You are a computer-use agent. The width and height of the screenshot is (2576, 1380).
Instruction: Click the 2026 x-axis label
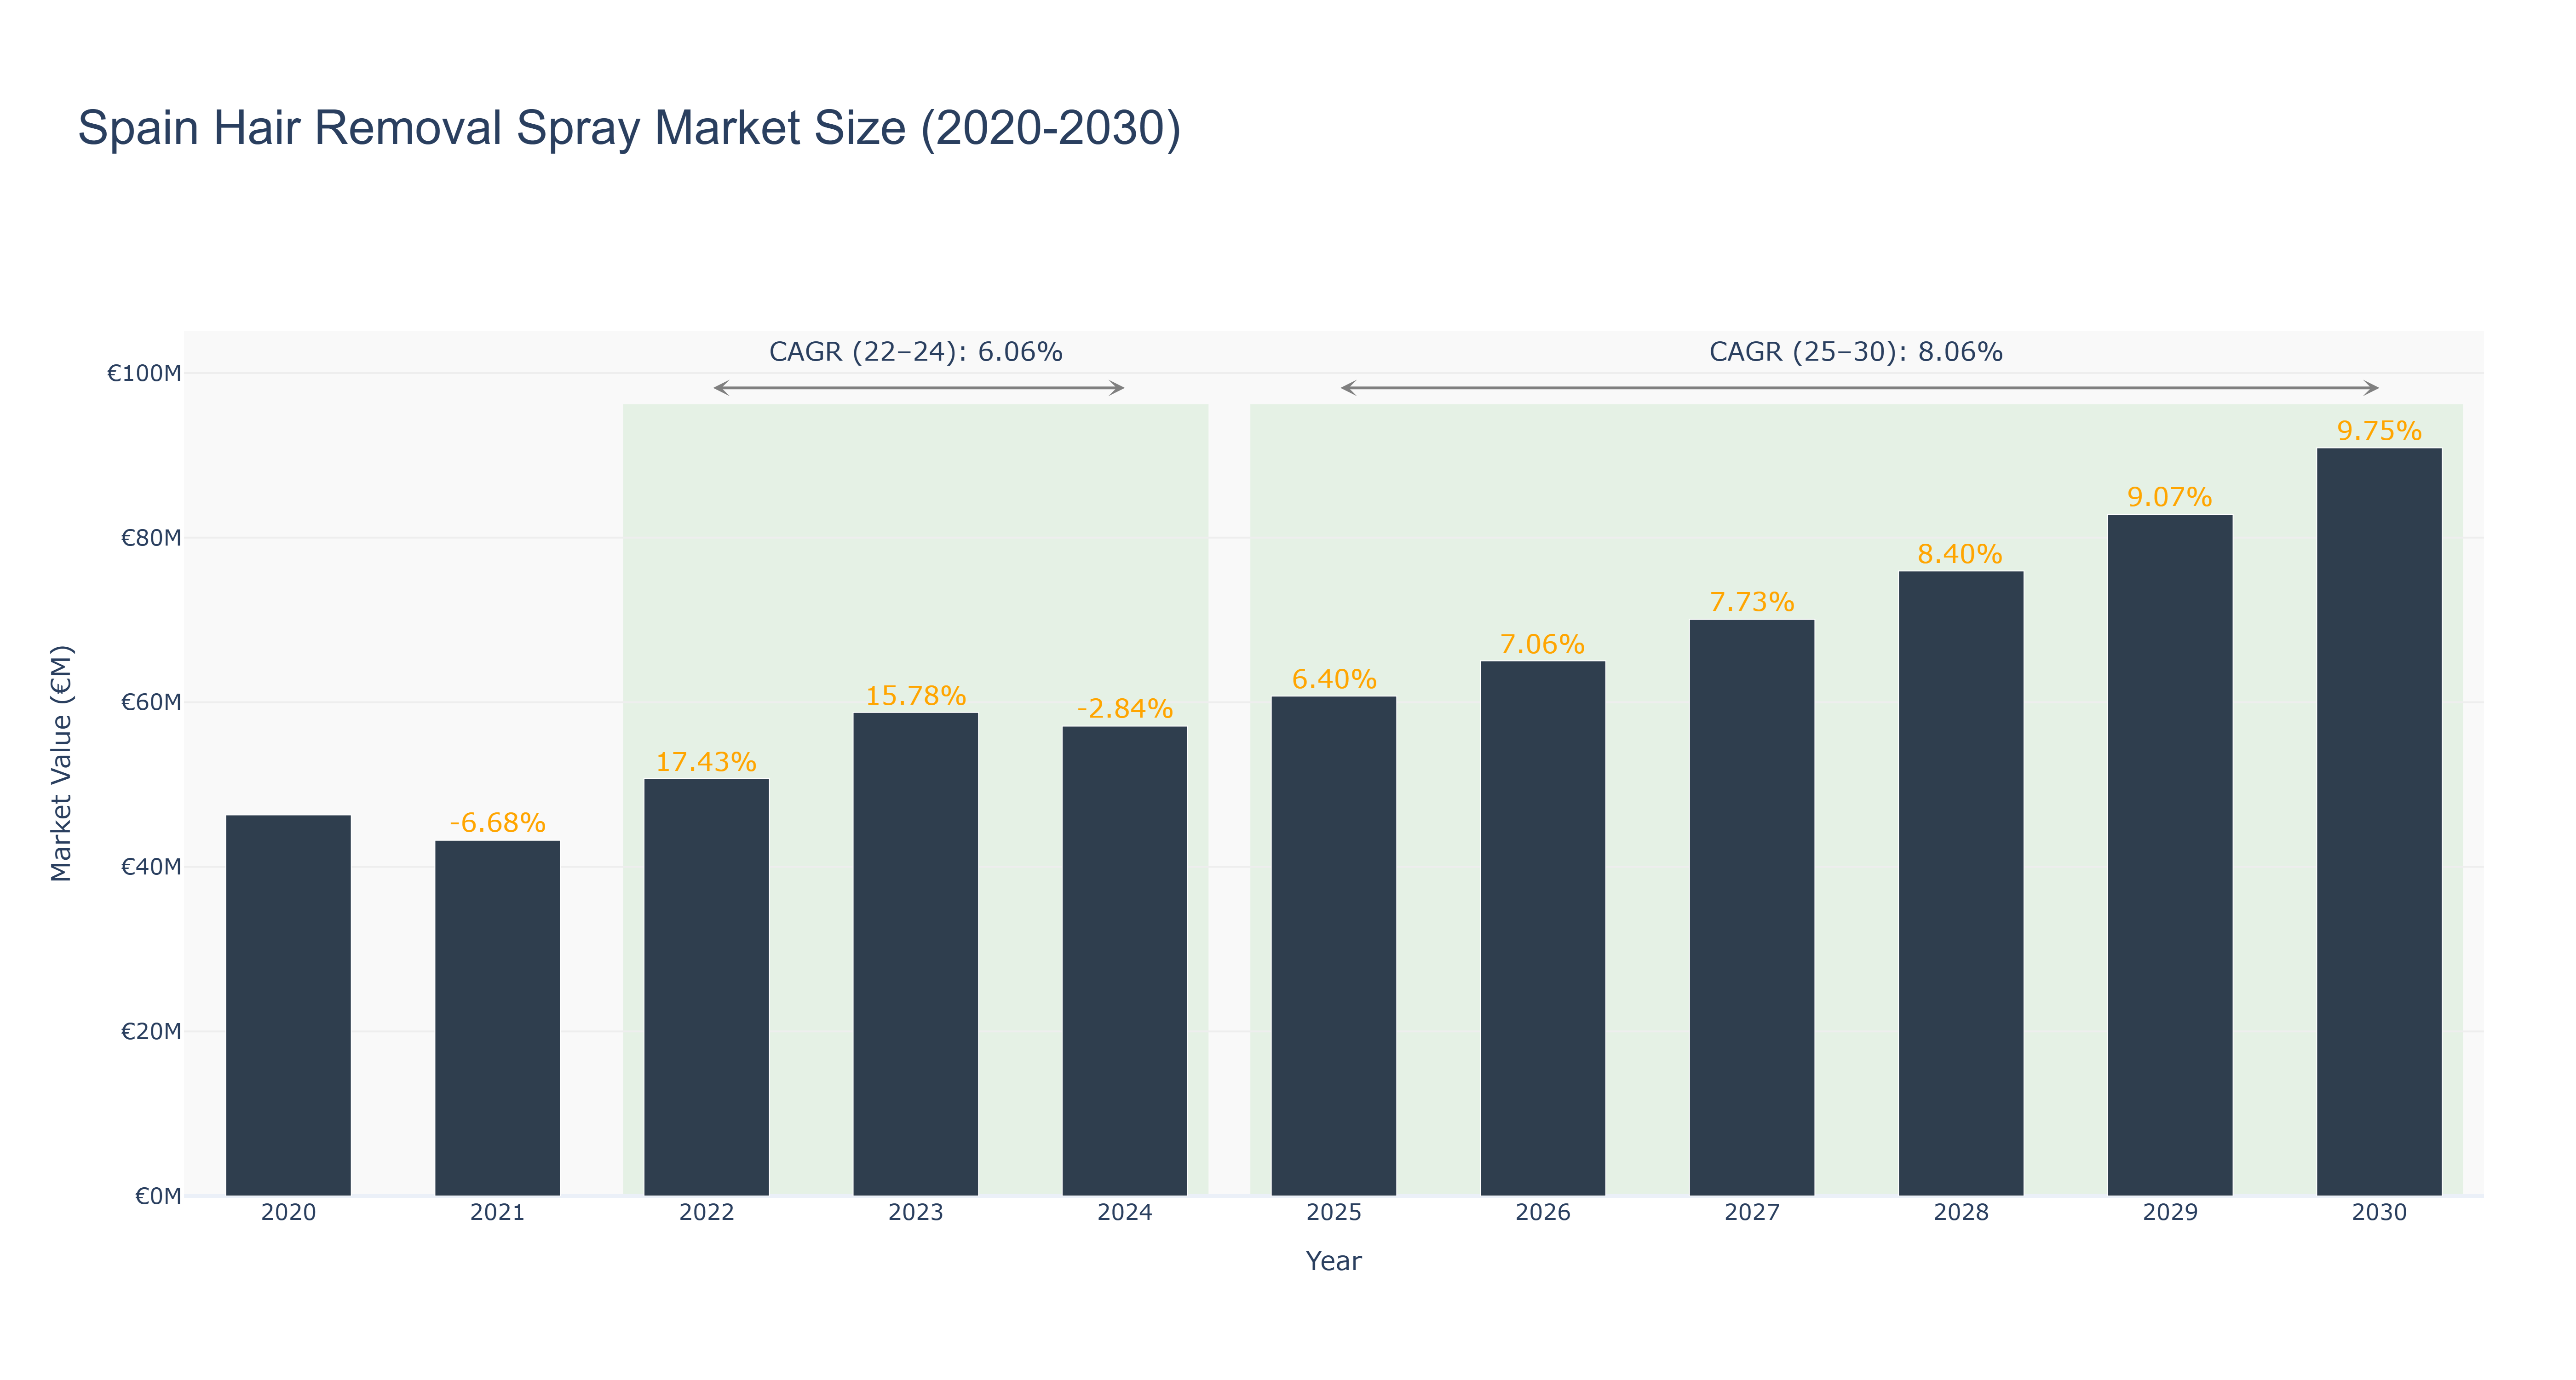1542,1213
